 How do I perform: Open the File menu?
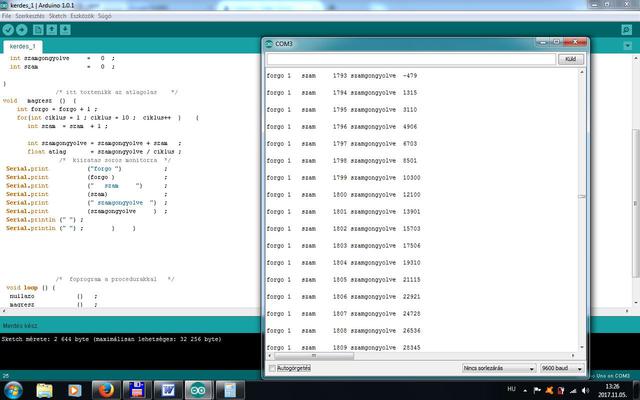click(x=8, y=17)
